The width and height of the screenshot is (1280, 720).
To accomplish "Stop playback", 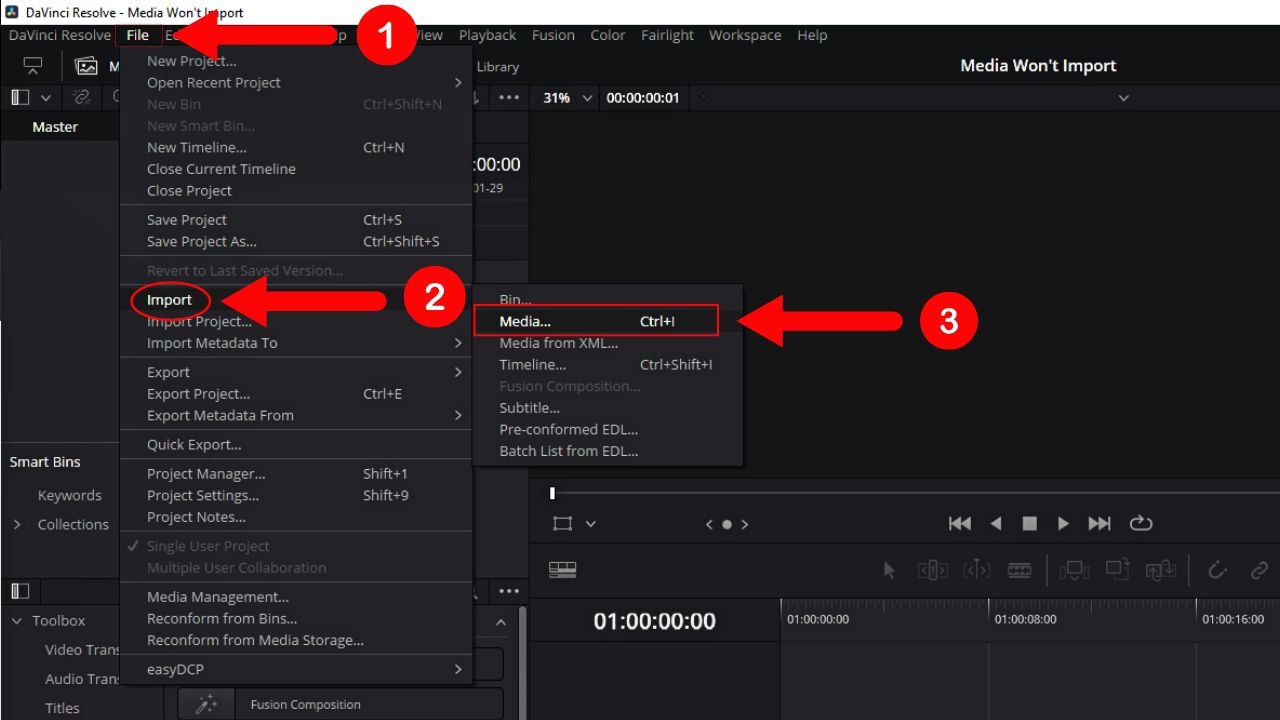I will coord(1029,523).
